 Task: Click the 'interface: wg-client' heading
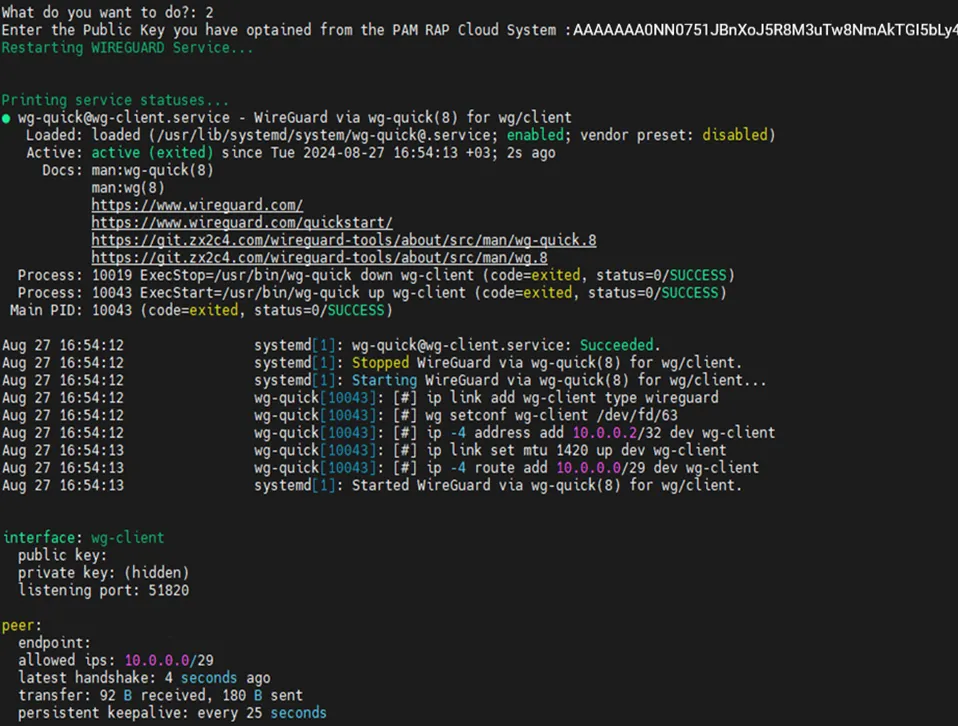point(84,538)
